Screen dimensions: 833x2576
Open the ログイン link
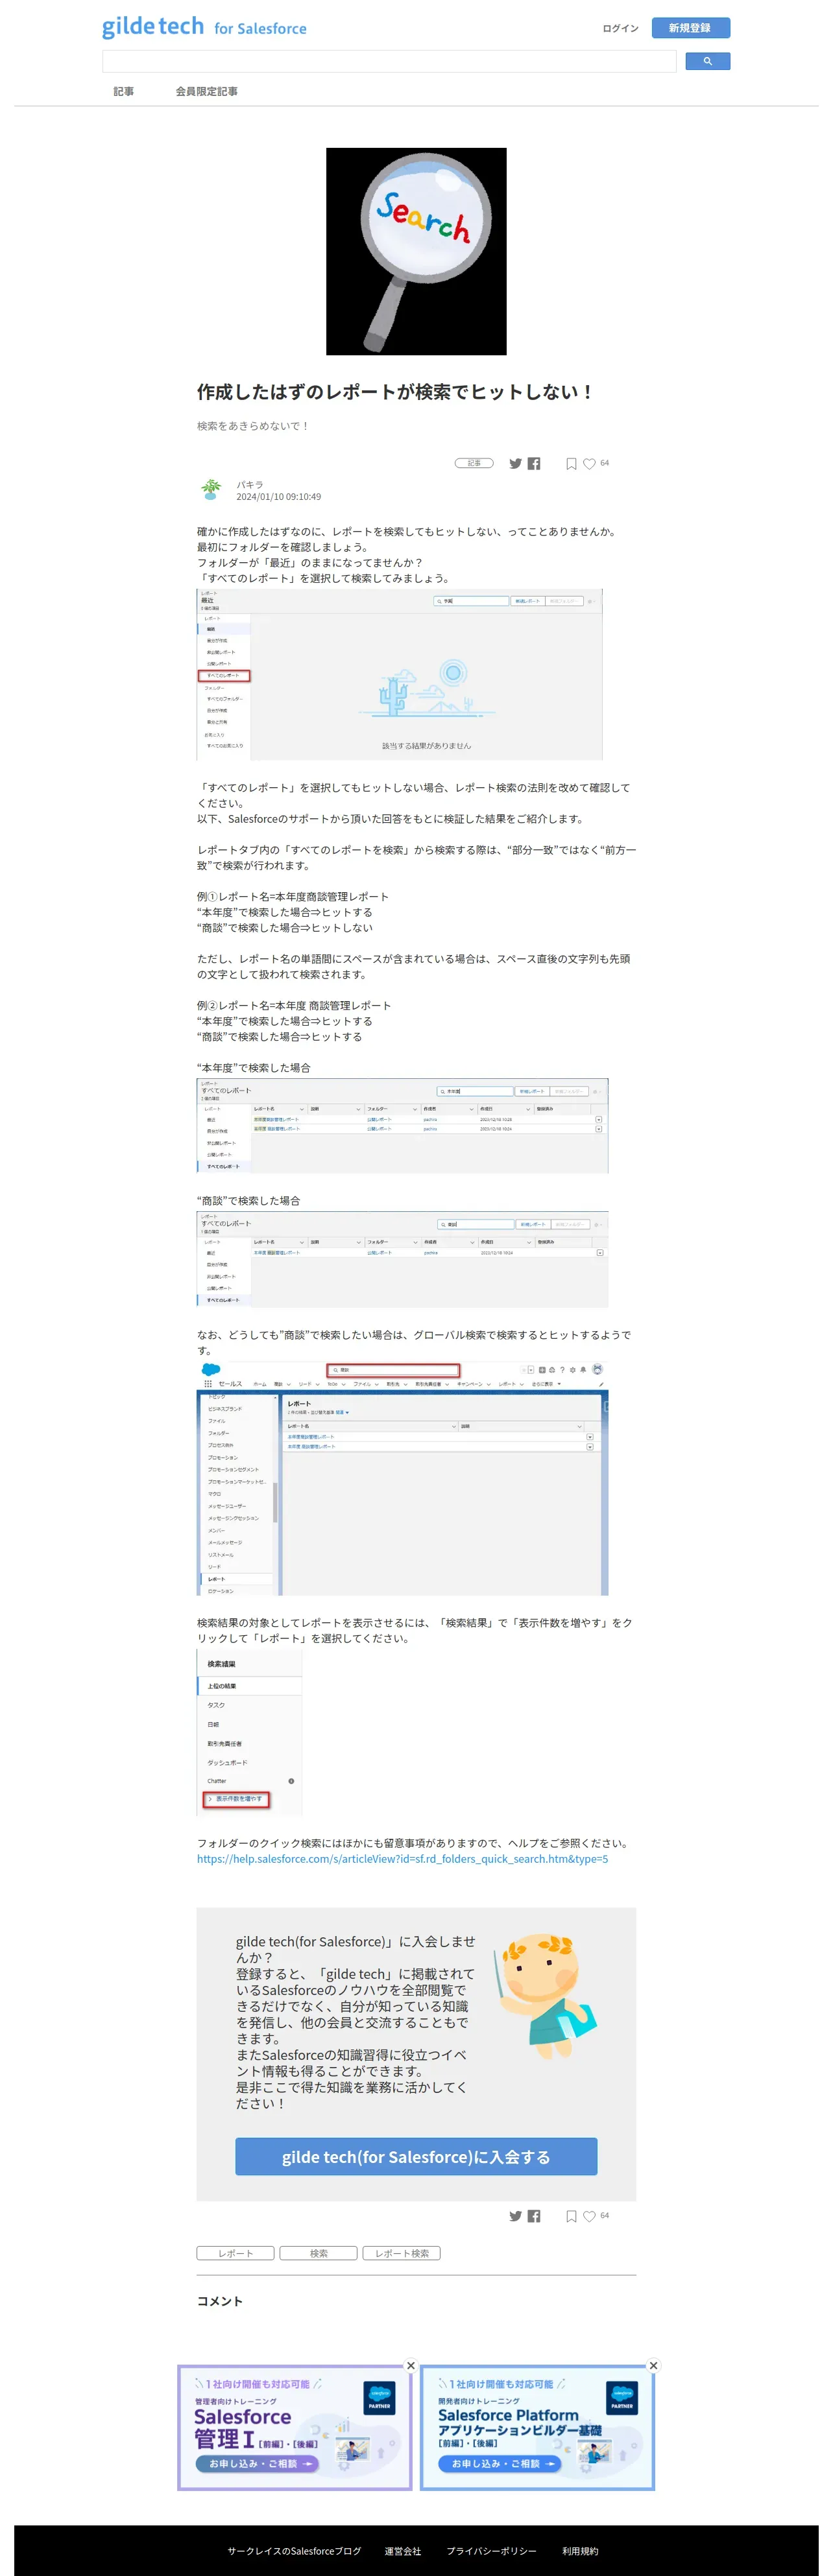[x=620, y=28]
